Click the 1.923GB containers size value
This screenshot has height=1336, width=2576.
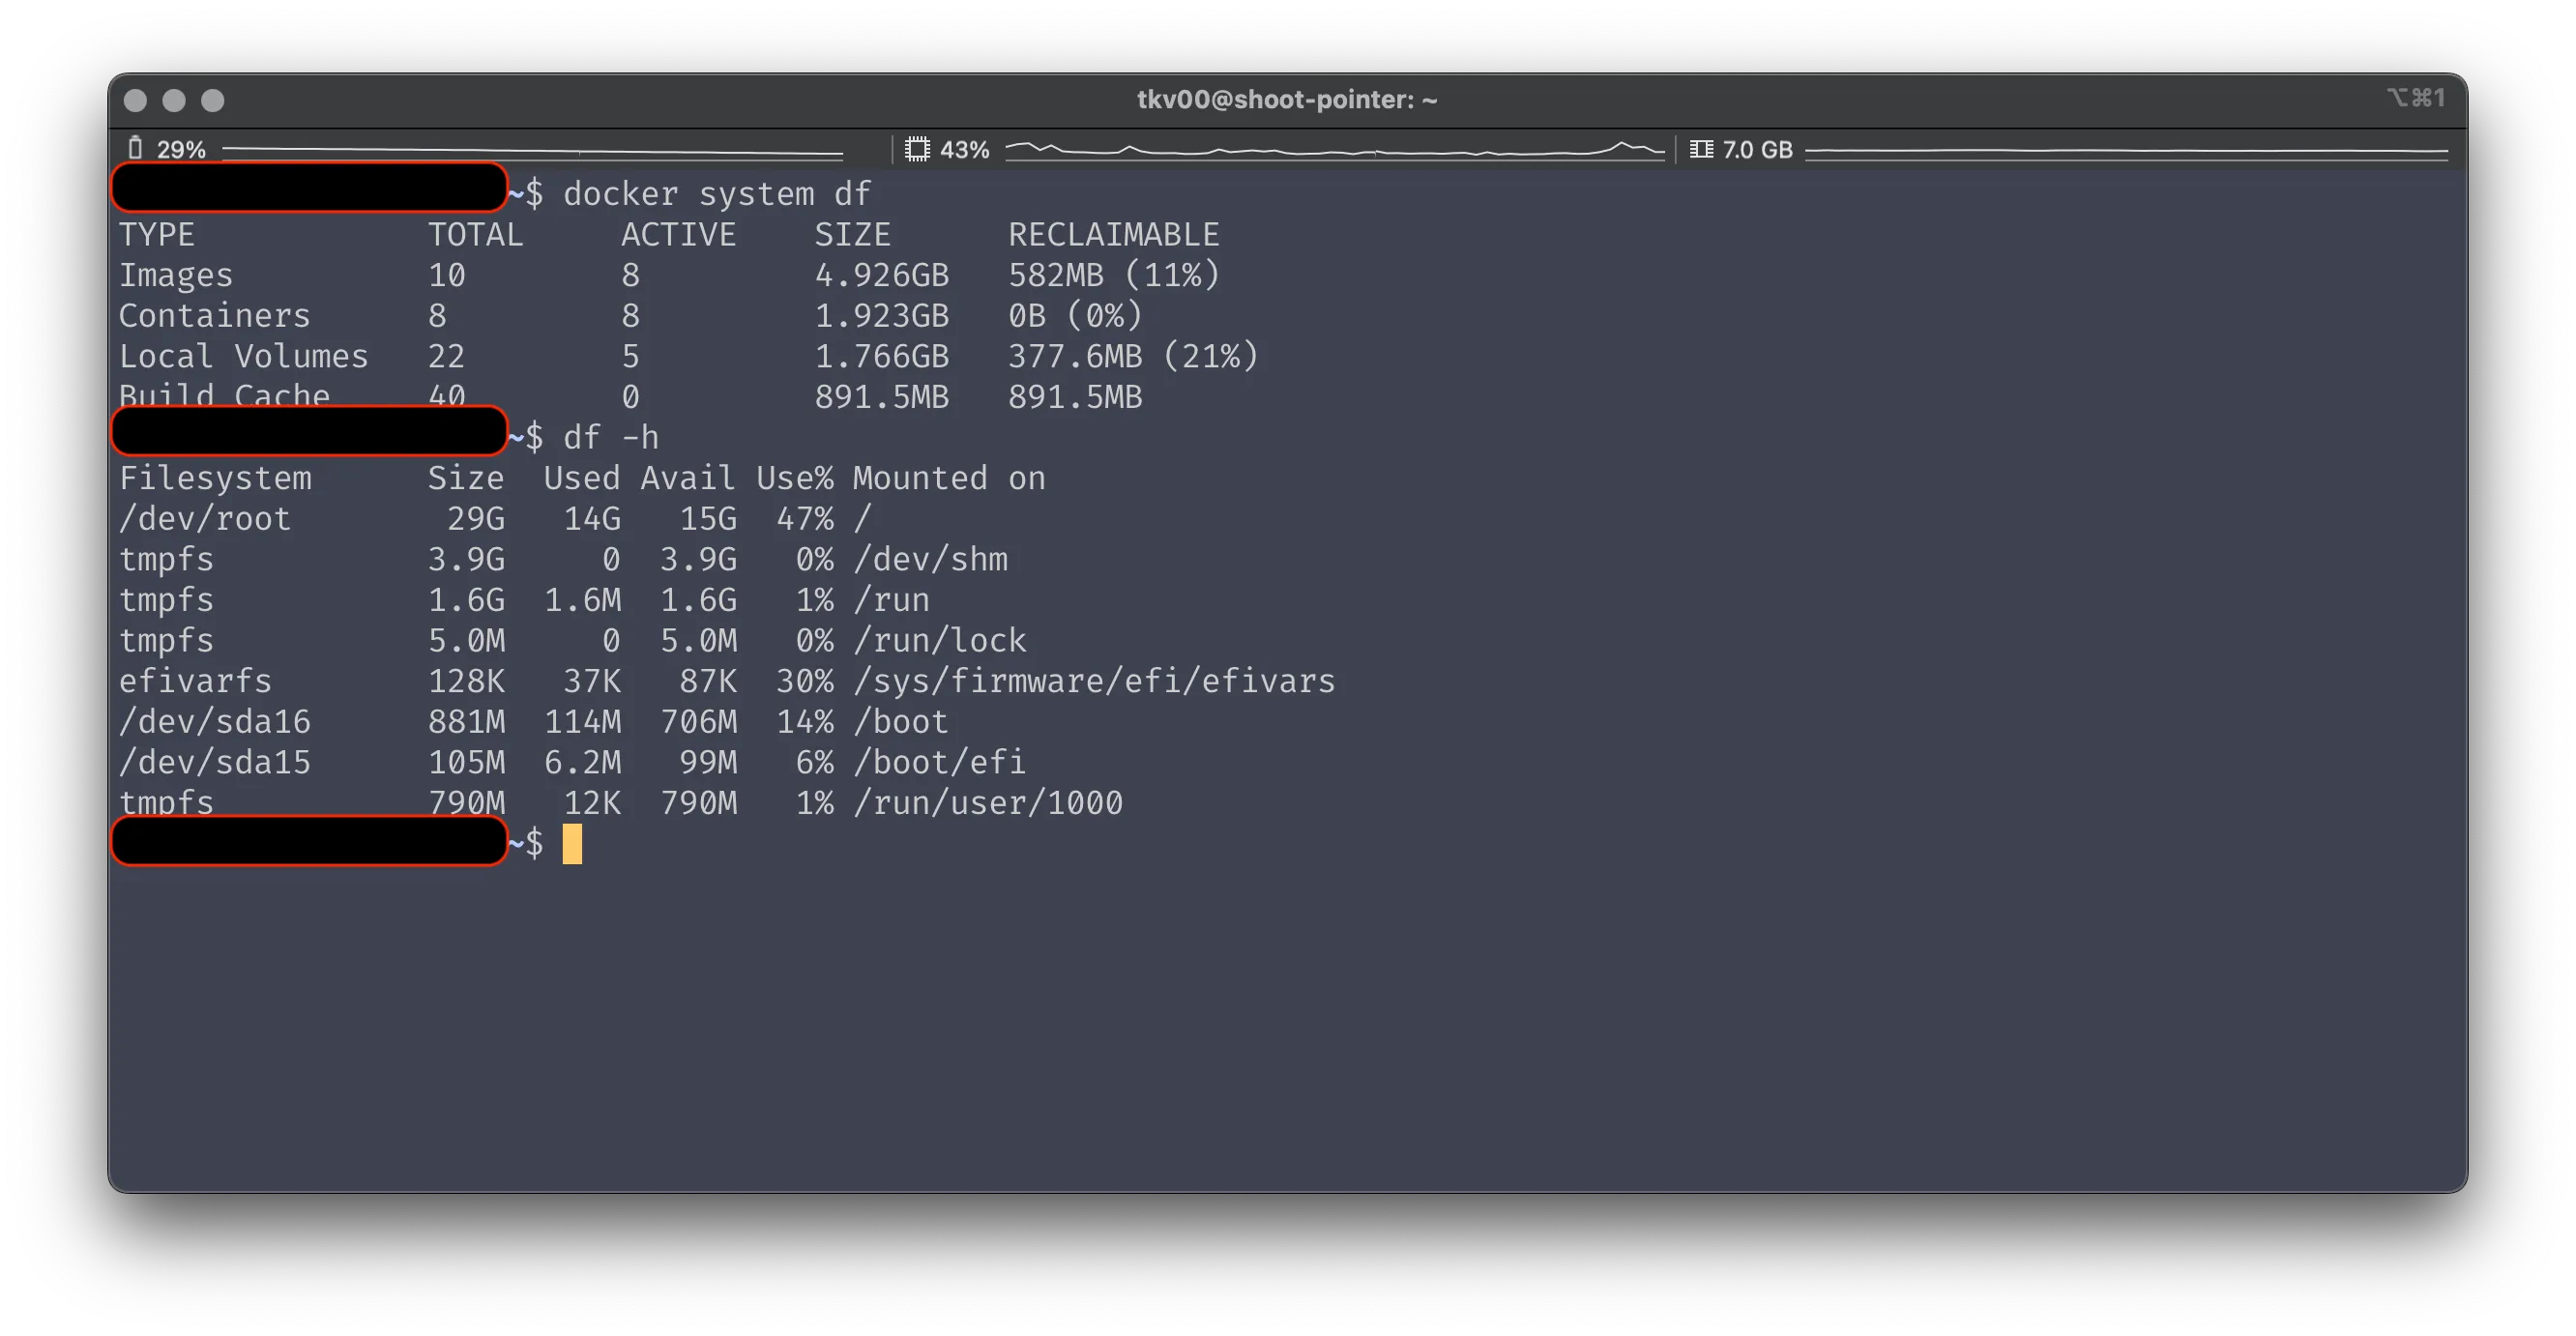coord(881,316)
